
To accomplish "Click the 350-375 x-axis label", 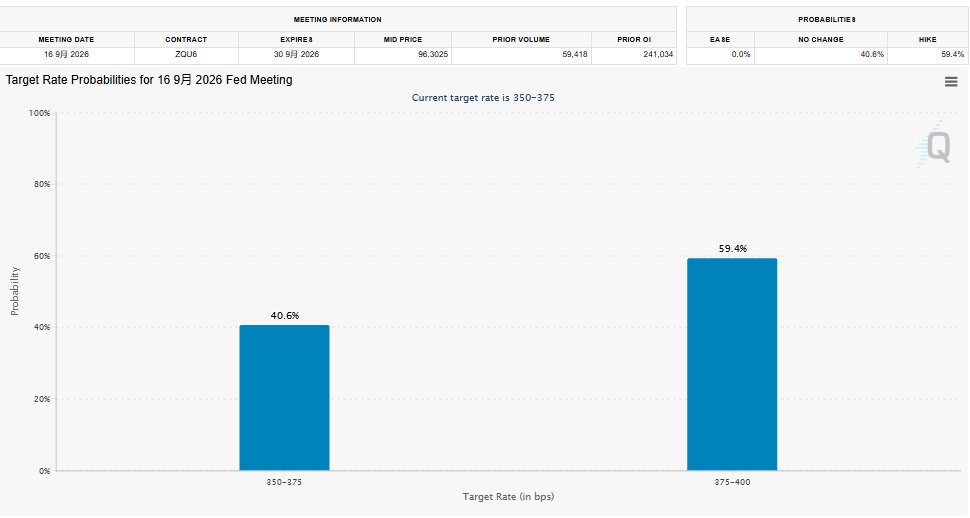I will [284, 482].
